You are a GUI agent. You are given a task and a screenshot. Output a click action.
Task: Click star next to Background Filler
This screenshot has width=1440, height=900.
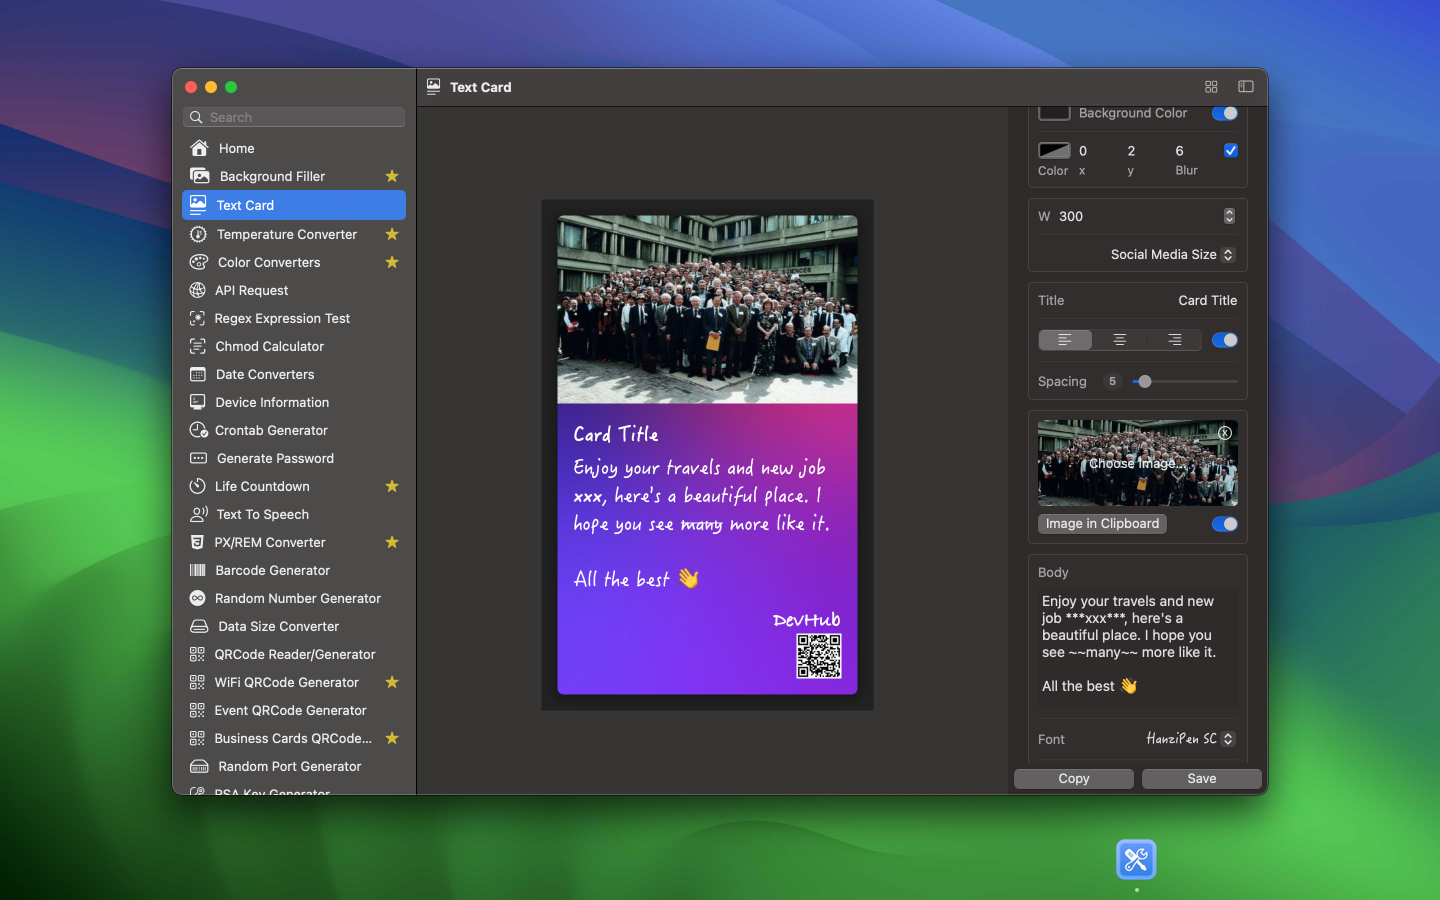coord(392,176)
